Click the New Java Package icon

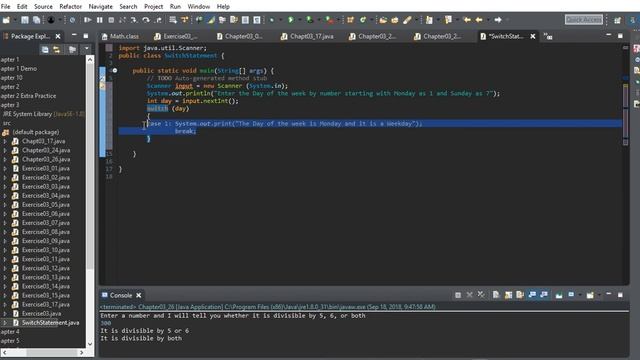click(350, 20)
